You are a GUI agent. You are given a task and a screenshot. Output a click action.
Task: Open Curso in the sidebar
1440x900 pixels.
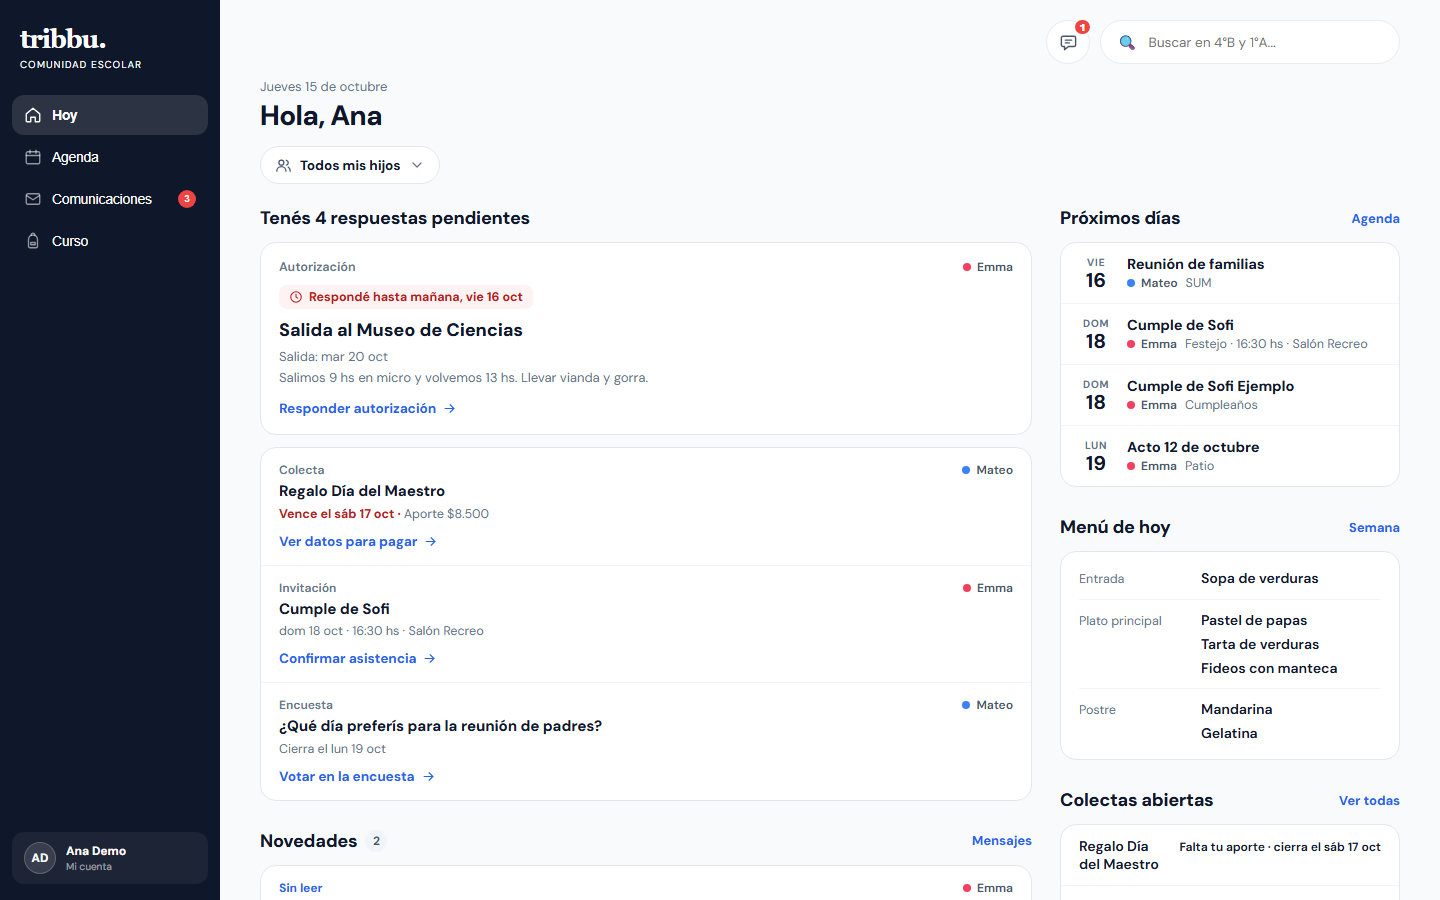(110, 241)
